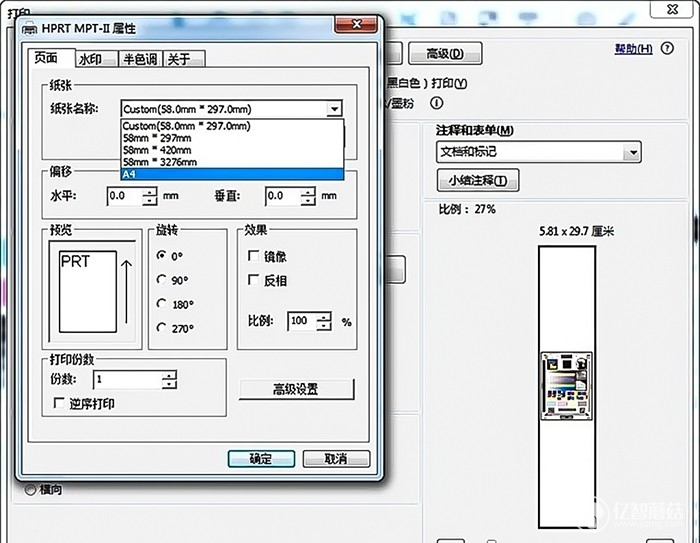Screen dimensions: 700x543
Task: Open the 页面 tab
Action: [50, 58]
